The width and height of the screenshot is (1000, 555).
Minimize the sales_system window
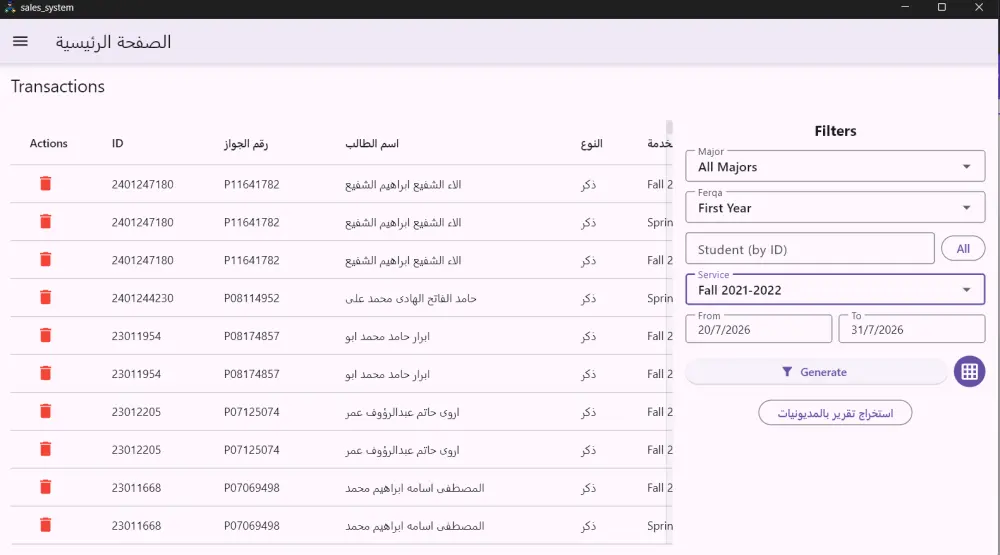point(904,7)
